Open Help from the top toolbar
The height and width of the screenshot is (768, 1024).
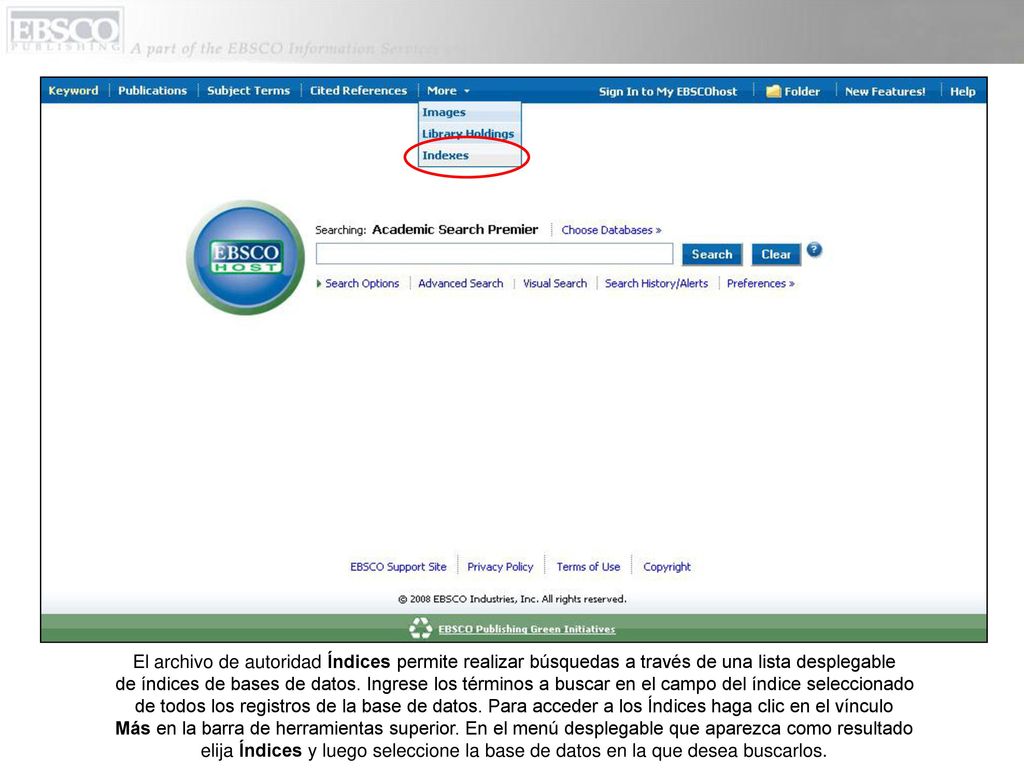click(x=963, y=91)
